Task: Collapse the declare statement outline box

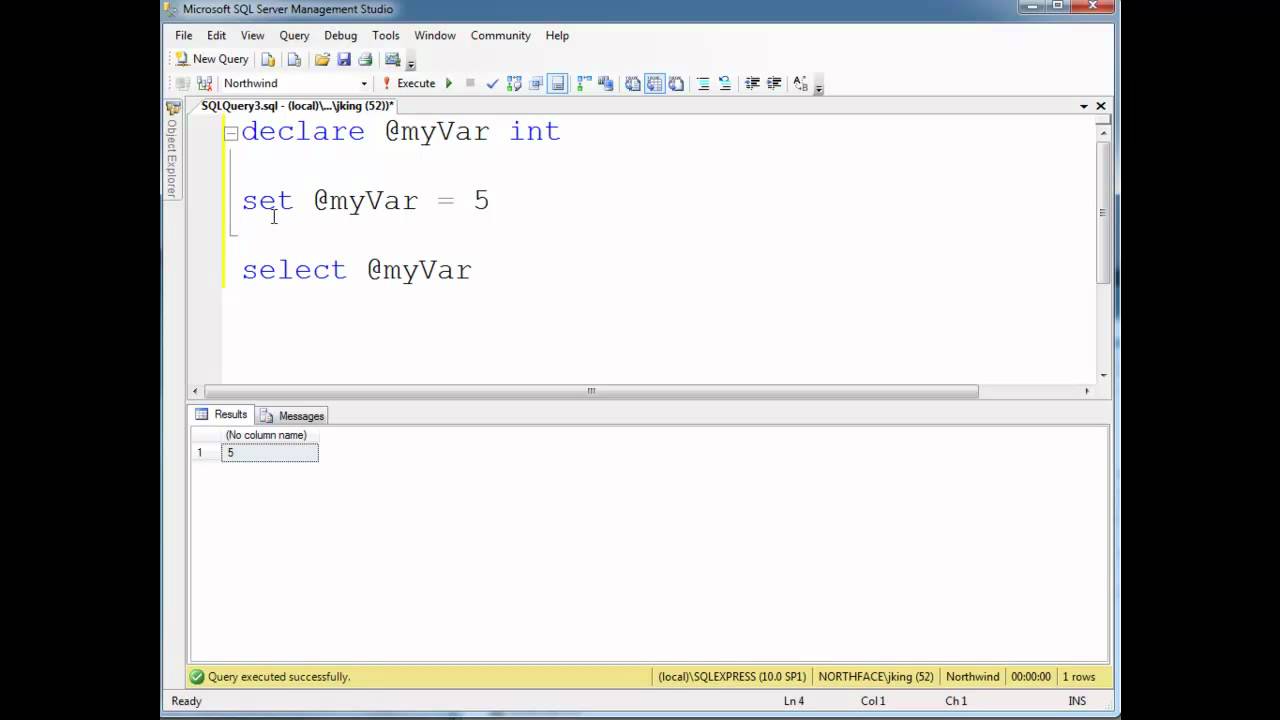Action: click(x=231, y=132)
